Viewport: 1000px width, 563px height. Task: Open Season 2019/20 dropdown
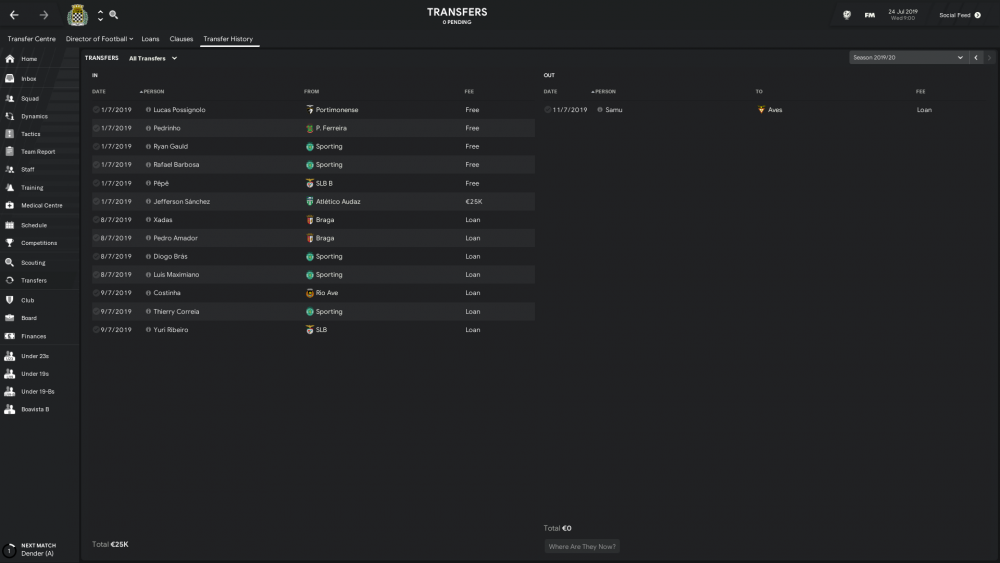[x=908, y=57]
